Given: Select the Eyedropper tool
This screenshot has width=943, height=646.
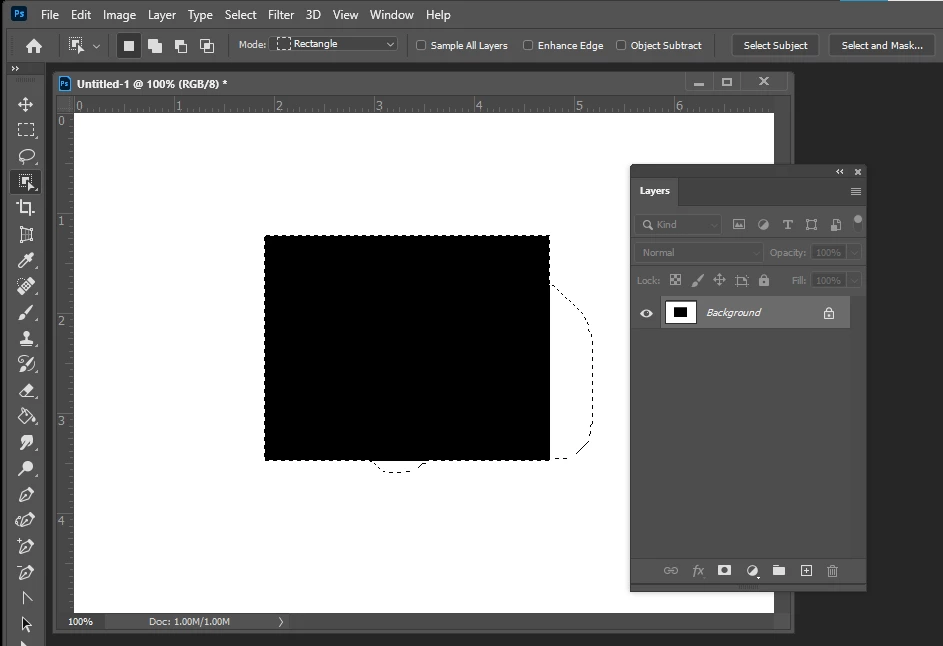Looking at the screenshot, I should pos(25,260).
